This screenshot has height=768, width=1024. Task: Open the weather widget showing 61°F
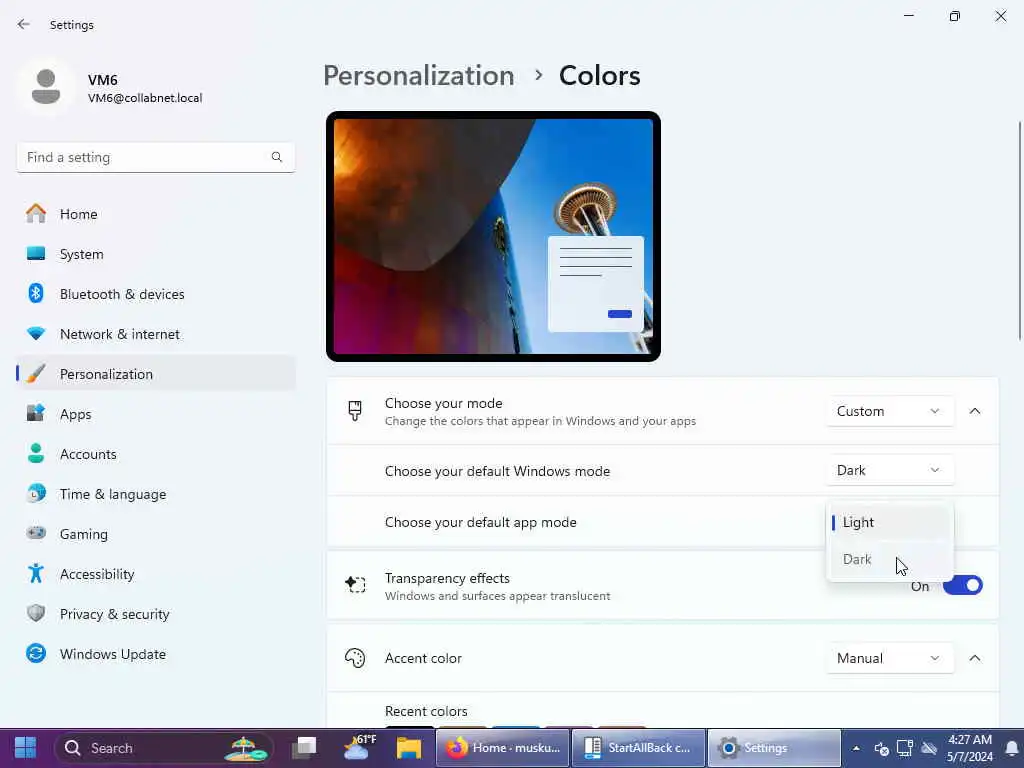pos(360,748)
